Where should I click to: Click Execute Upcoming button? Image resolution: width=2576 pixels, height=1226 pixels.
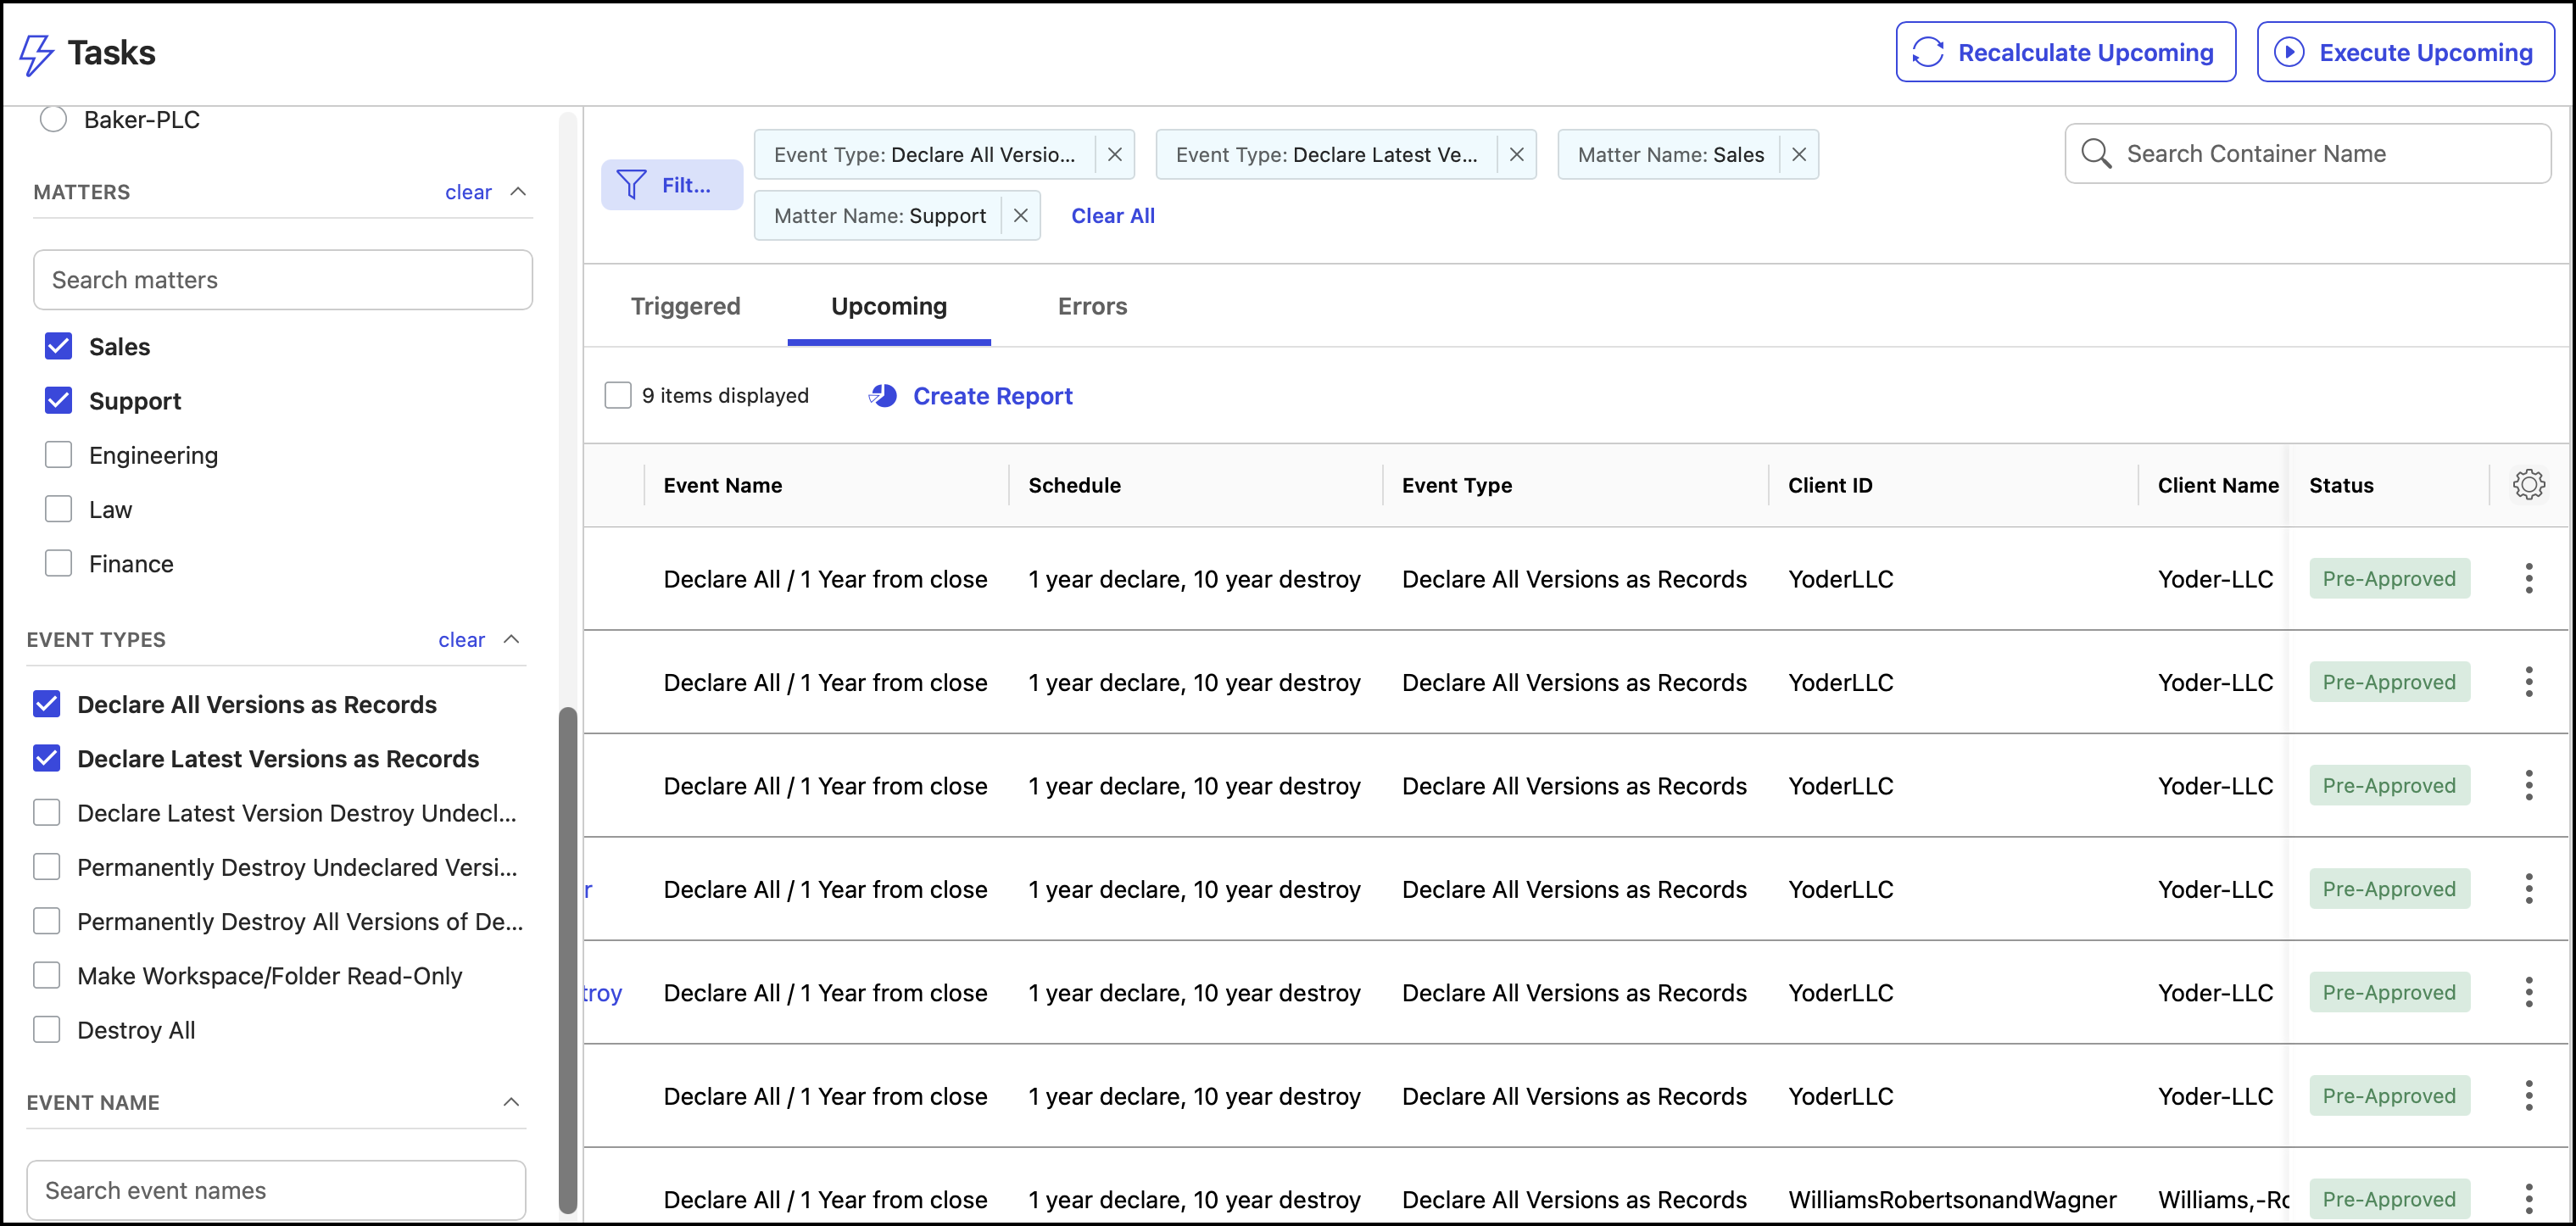[x=2405, y=52]
